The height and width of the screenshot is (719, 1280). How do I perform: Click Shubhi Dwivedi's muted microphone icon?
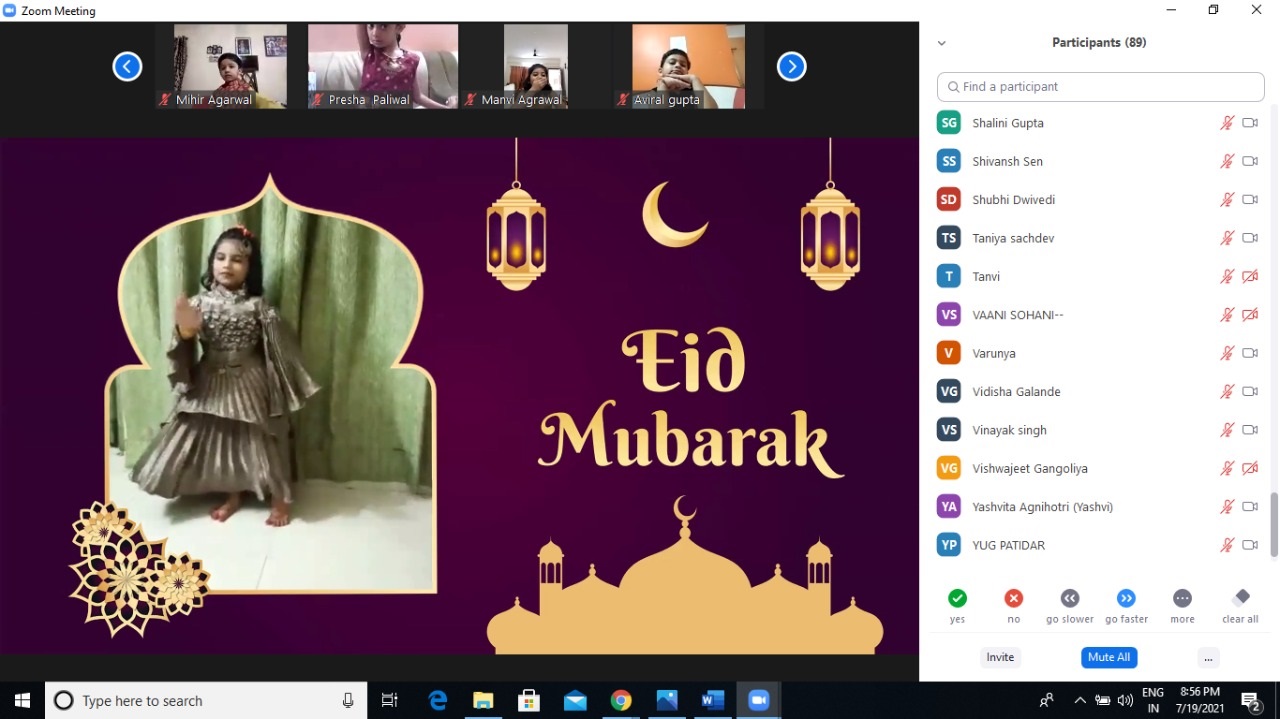[x=1227, y=200]
